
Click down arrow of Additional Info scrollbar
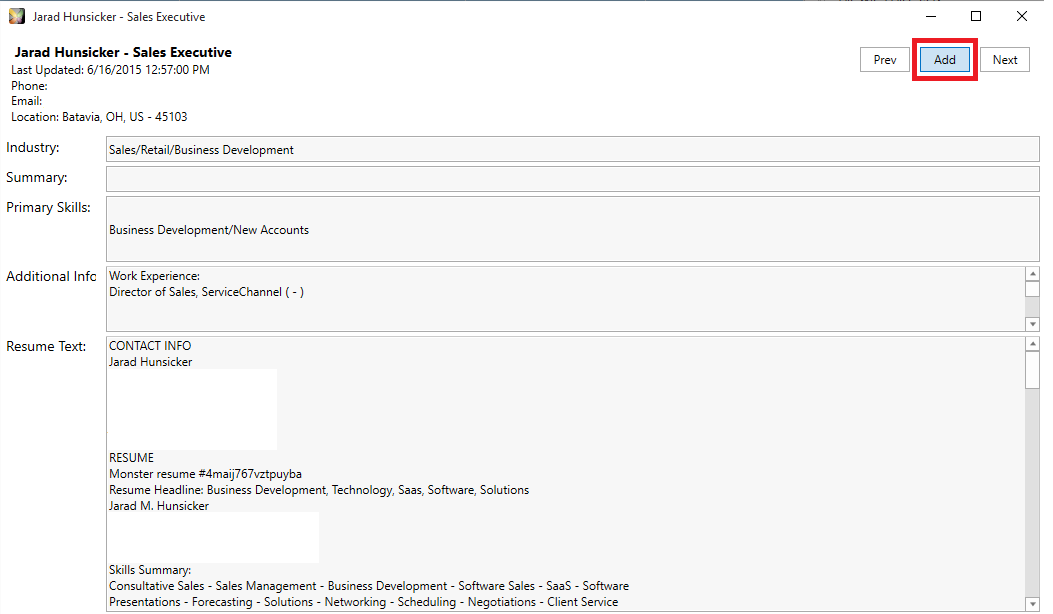click(1032, 324)
